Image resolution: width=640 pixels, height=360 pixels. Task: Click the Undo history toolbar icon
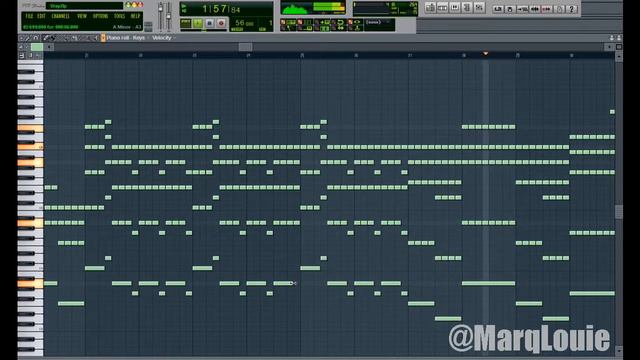coord(498,9)
